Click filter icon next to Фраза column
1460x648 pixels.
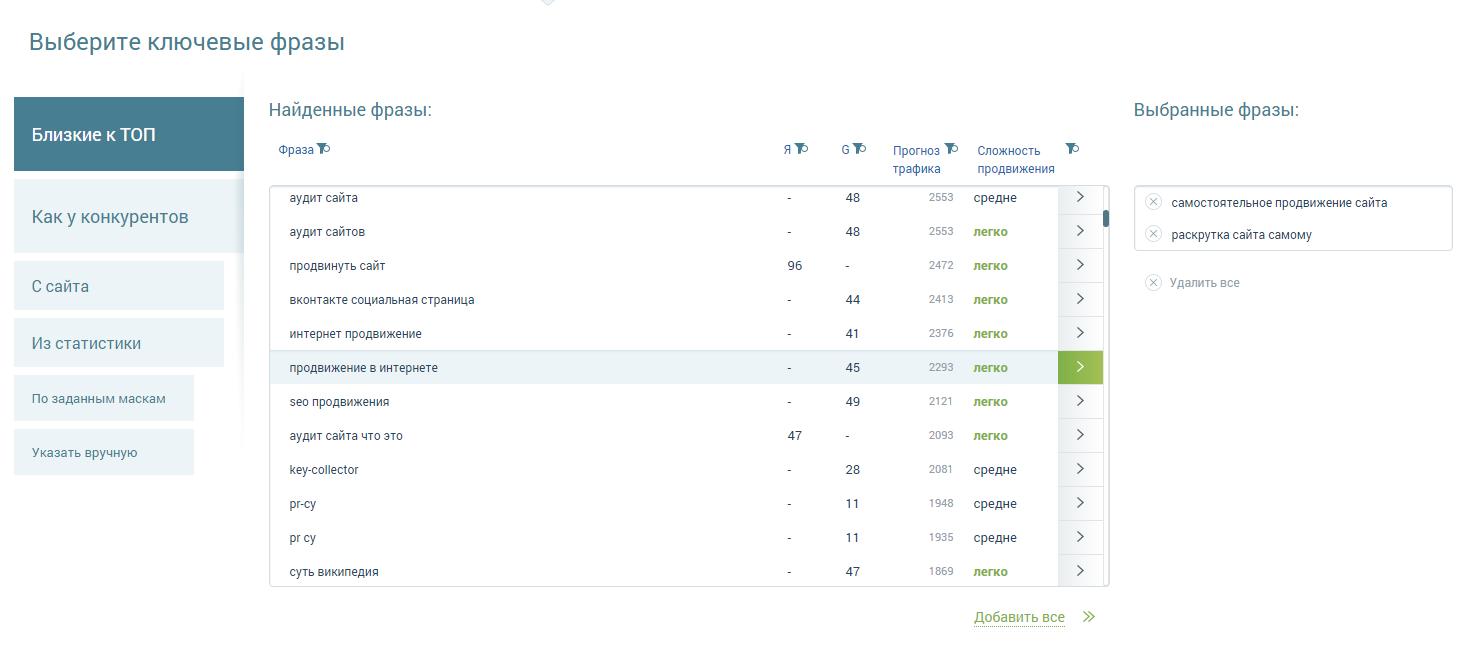tap(323, 150)
